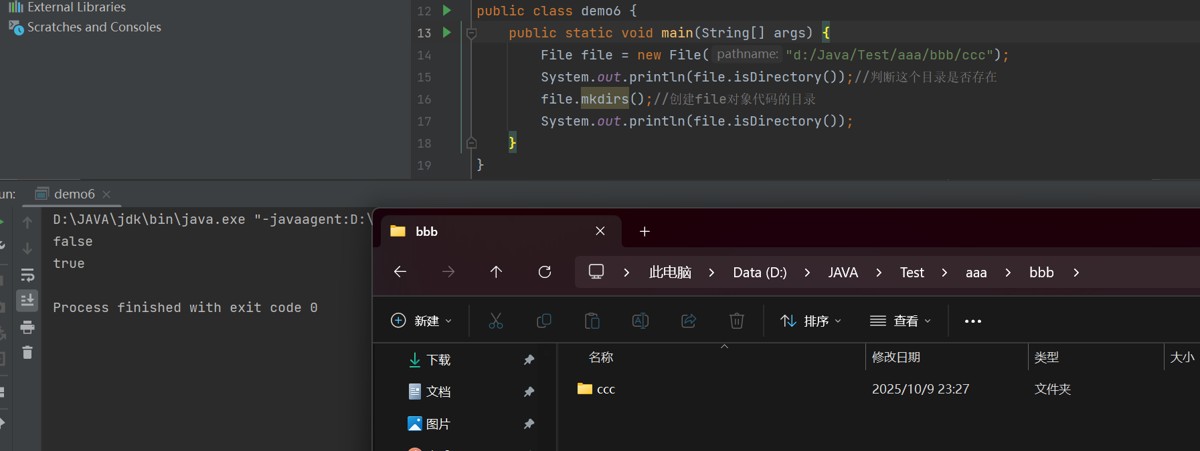Screen dimensions: 1200x451
Task: Close the demo6 Run tab
Action: click(106, 194)
